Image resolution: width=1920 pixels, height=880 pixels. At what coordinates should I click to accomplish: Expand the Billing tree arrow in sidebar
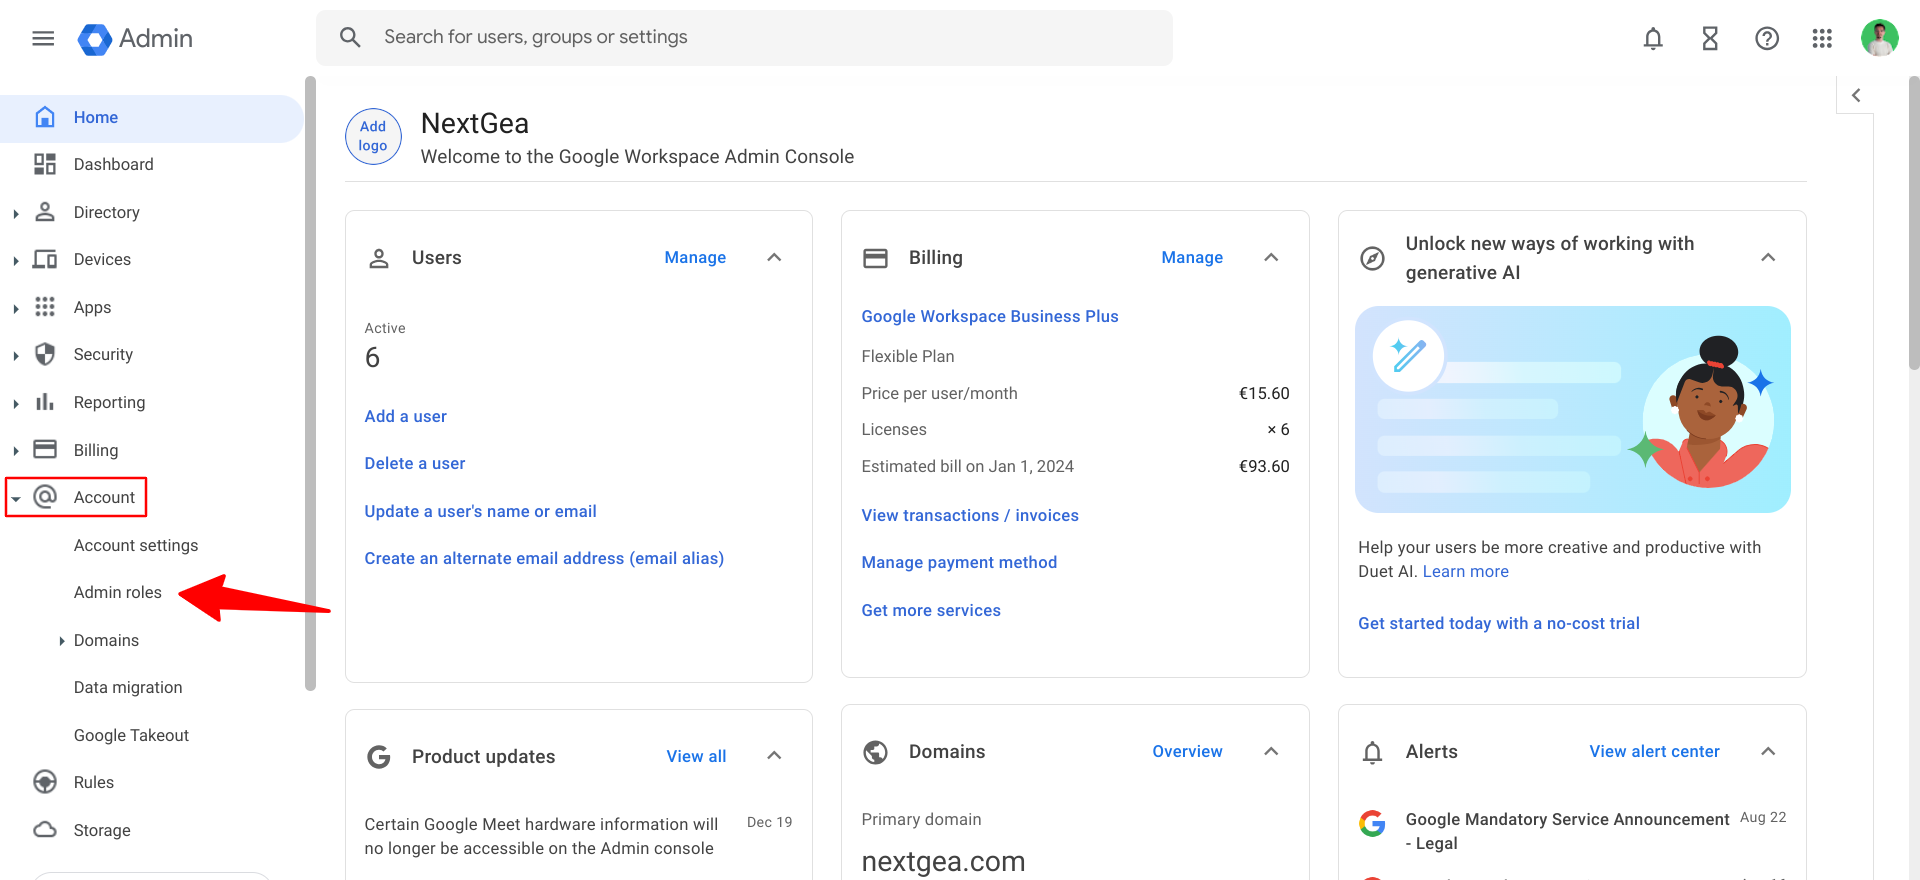click(16, 450)
